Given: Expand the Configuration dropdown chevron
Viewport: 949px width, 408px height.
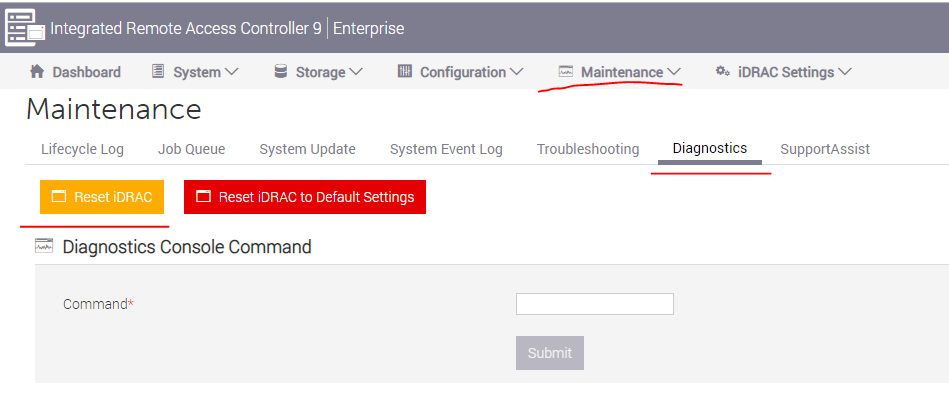Looking at the screenshot, I should (516, 71).
